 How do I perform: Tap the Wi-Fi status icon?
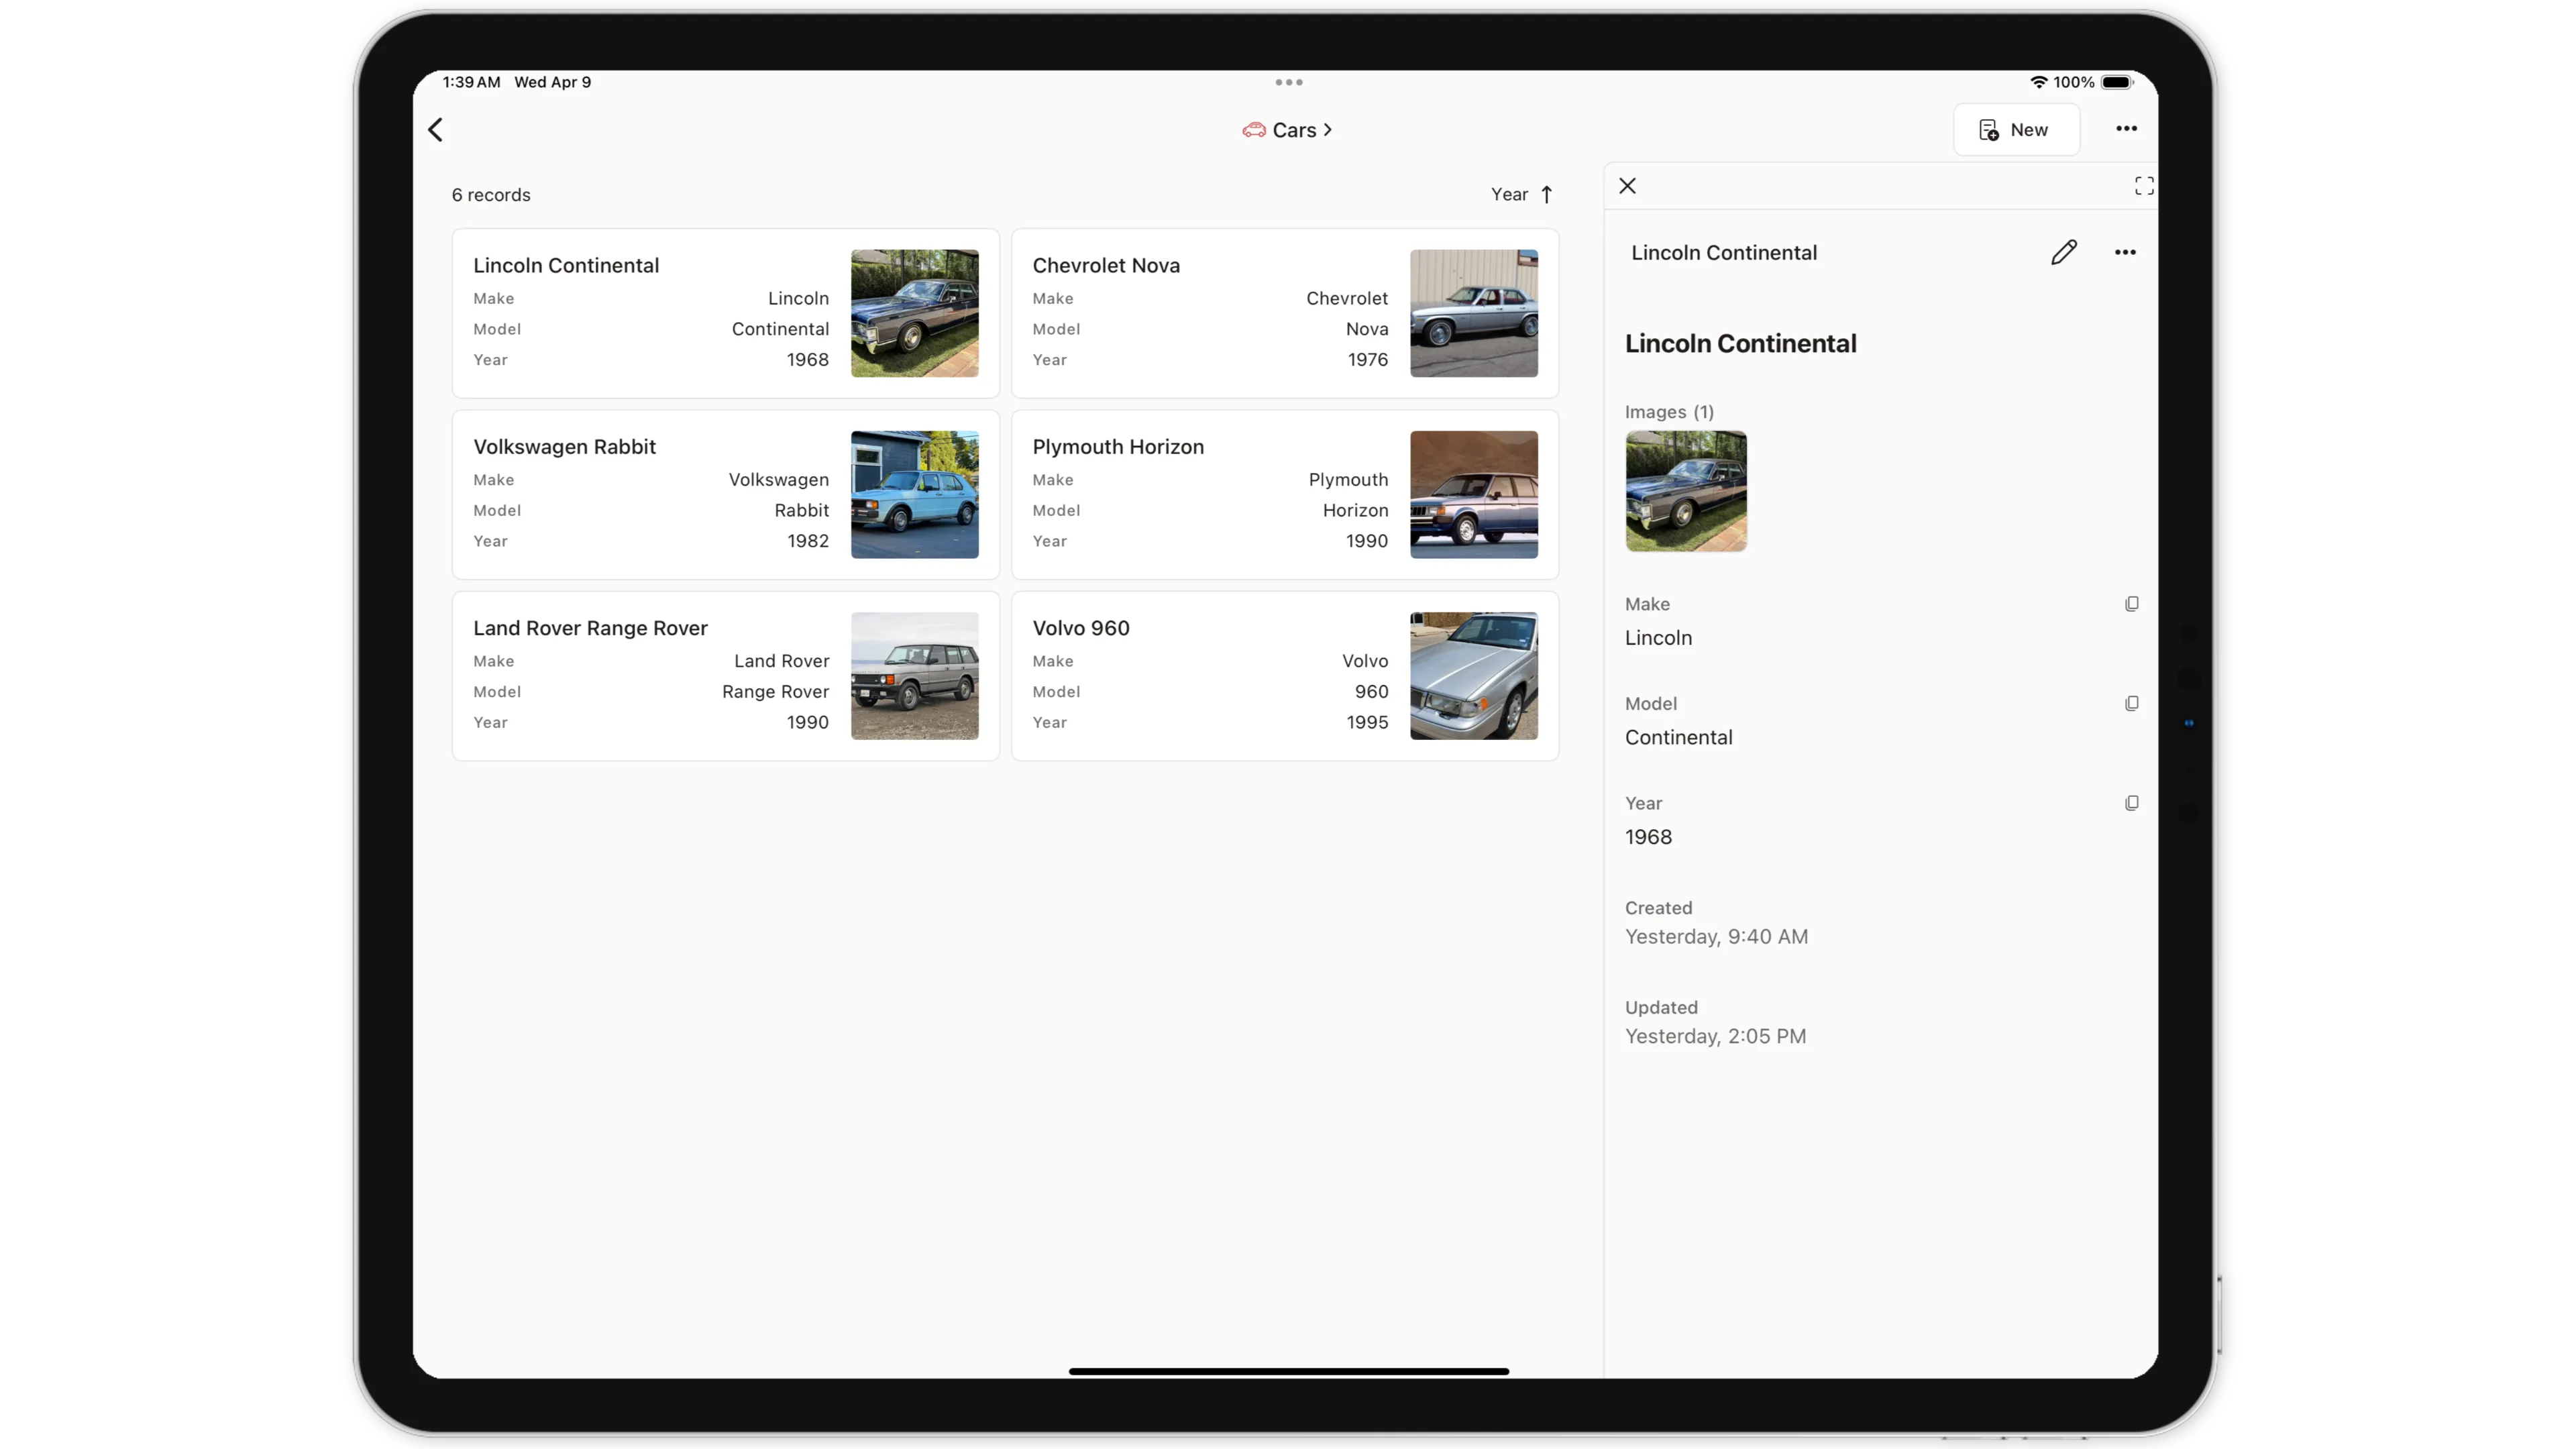(x=2038, y=82)
